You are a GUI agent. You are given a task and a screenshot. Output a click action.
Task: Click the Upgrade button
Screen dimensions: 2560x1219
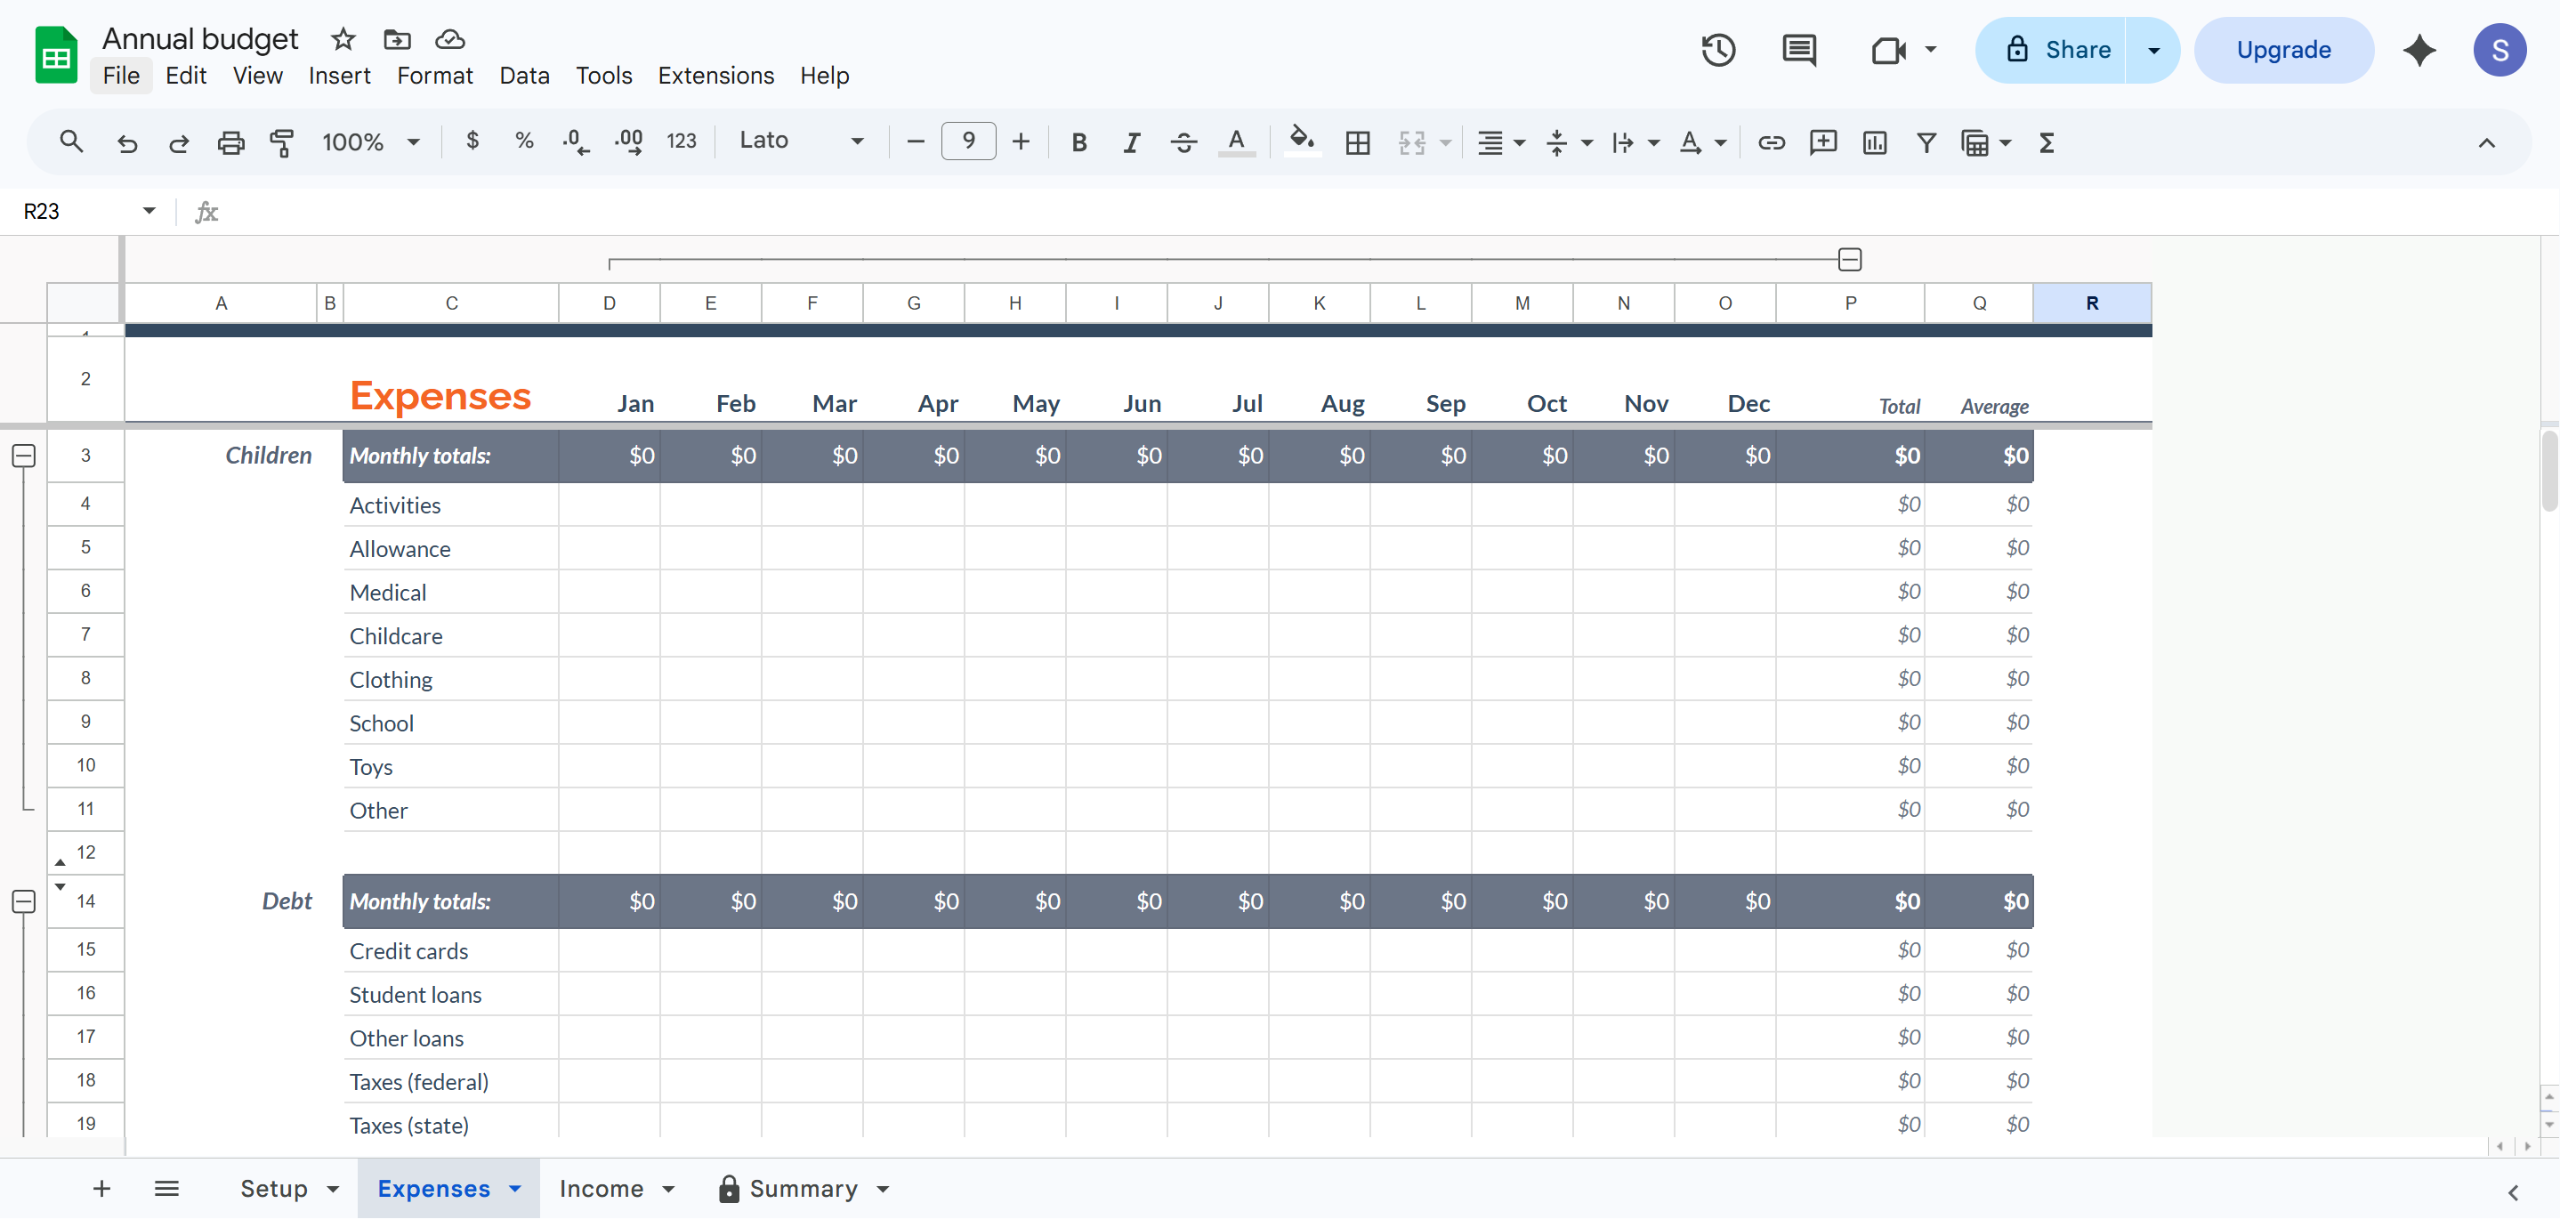pos(2283,50)
